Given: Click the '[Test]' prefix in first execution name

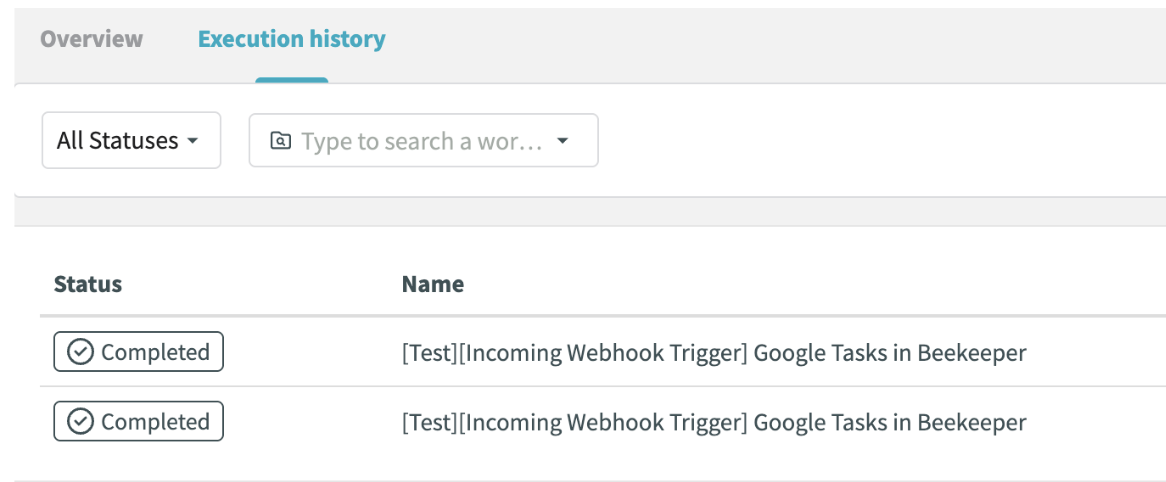Looking at the screenshot, I should click(429, 352).
